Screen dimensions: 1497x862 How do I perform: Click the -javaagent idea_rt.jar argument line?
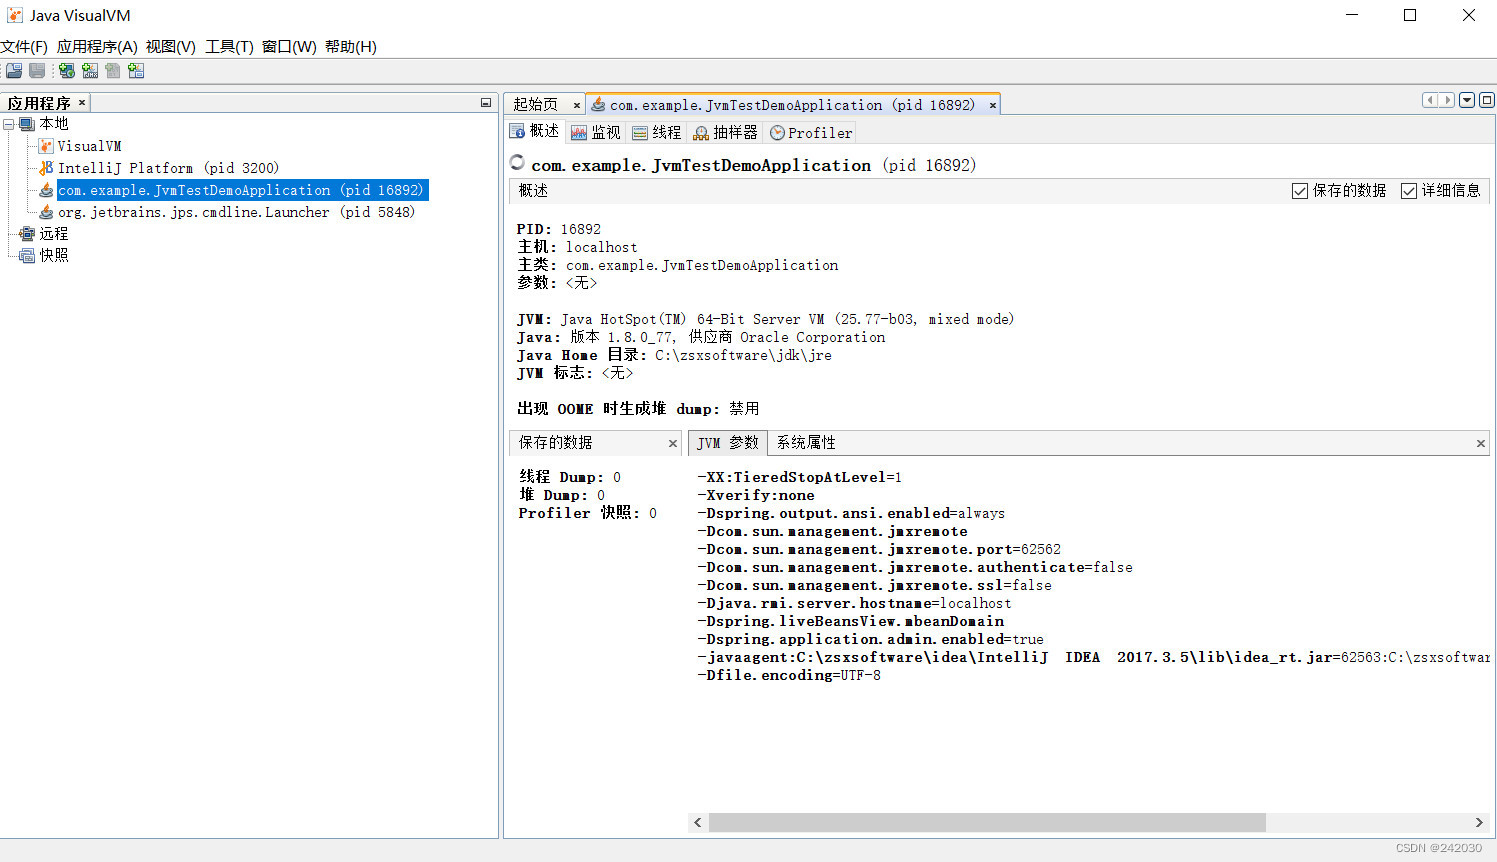[x=1092, y=657]
